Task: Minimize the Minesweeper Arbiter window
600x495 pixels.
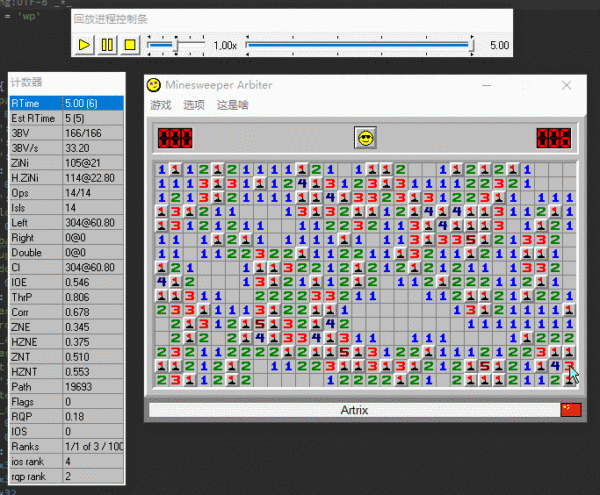Action: pos(486,85)
